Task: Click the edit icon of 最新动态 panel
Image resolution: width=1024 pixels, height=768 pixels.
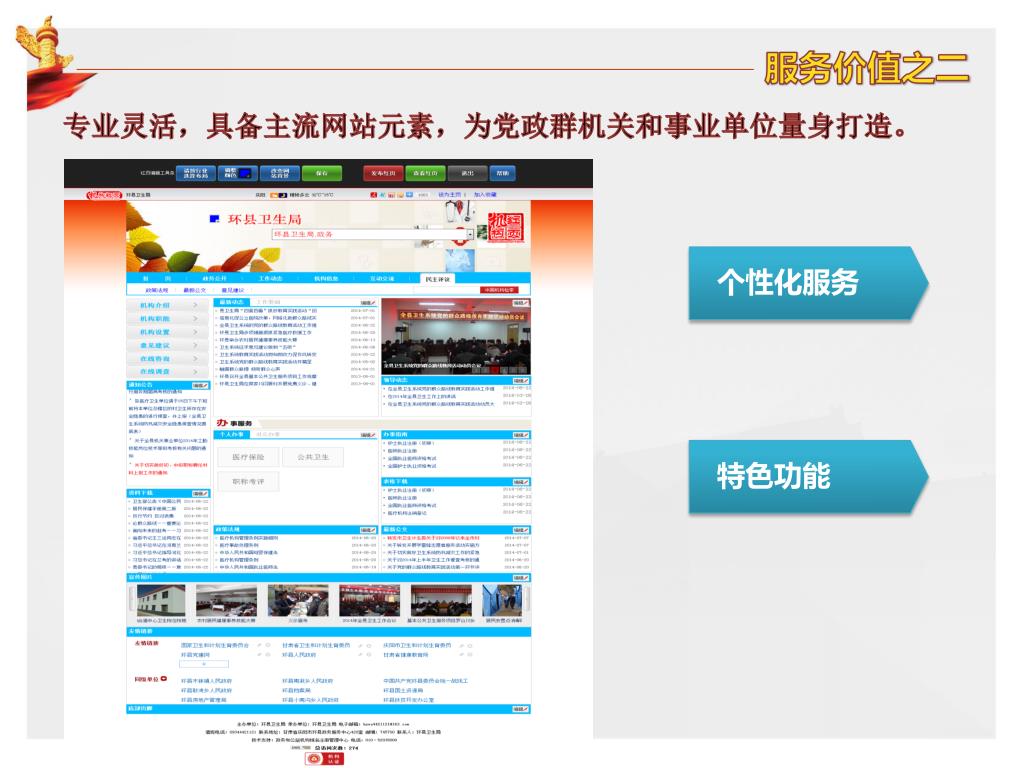Action: point(368,303)
